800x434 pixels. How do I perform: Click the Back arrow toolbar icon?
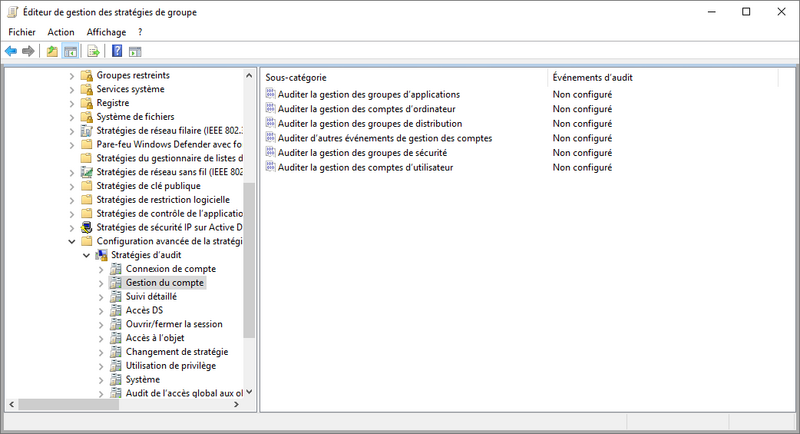(x=11, y=51)
